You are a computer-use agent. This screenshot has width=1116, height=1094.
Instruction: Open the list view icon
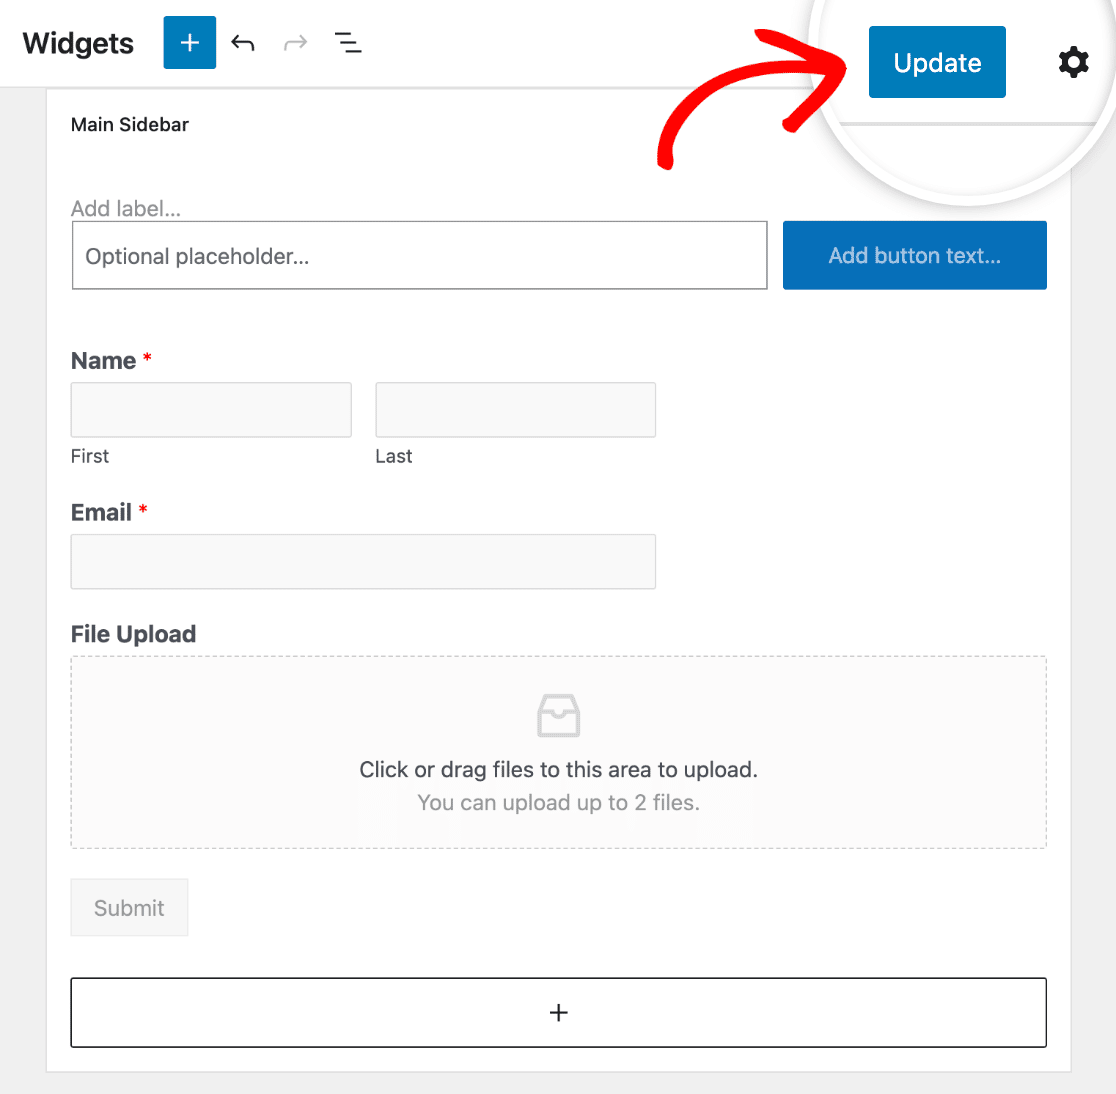(x=348, y=43)
